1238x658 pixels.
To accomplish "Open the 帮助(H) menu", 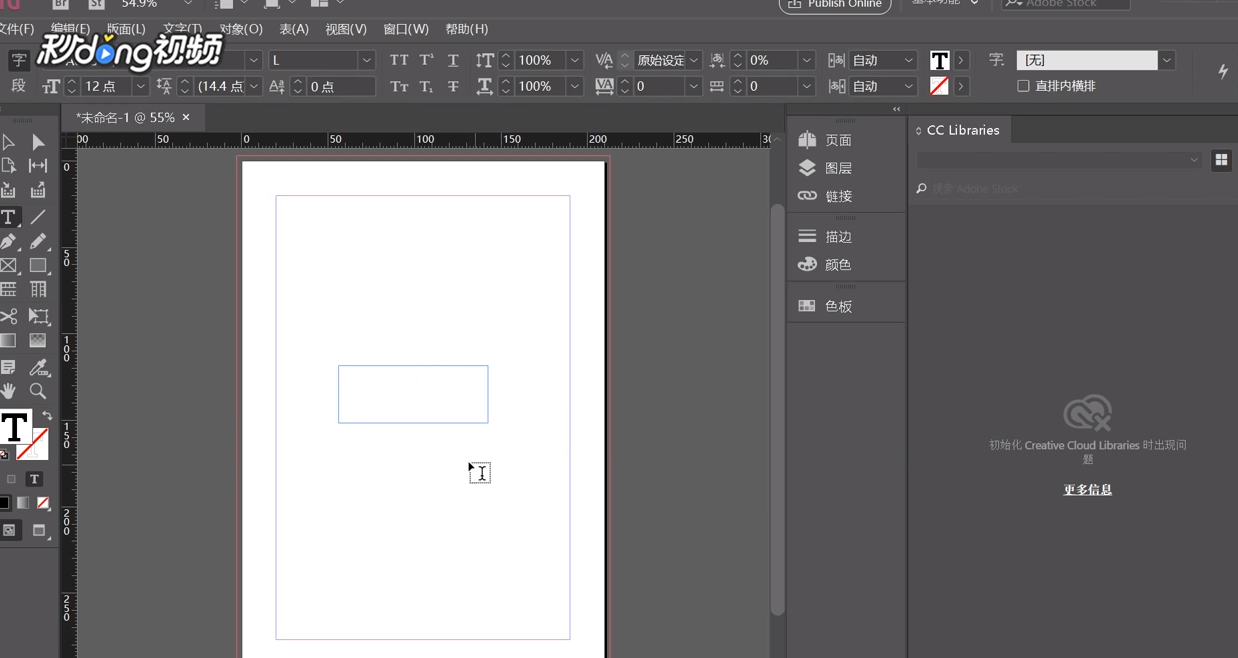I will [x=467, y=30].
